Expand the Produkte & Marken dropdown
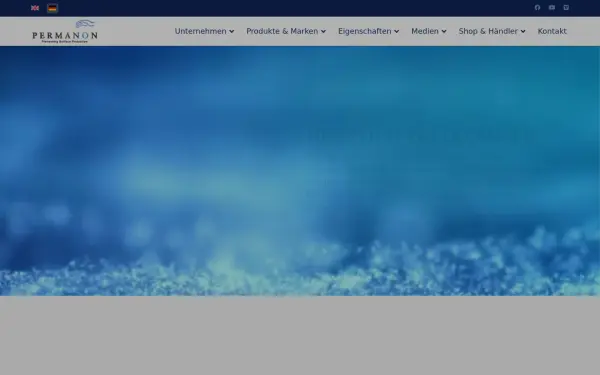Viewport: 600px width, 375px height. tap(286, 31)
